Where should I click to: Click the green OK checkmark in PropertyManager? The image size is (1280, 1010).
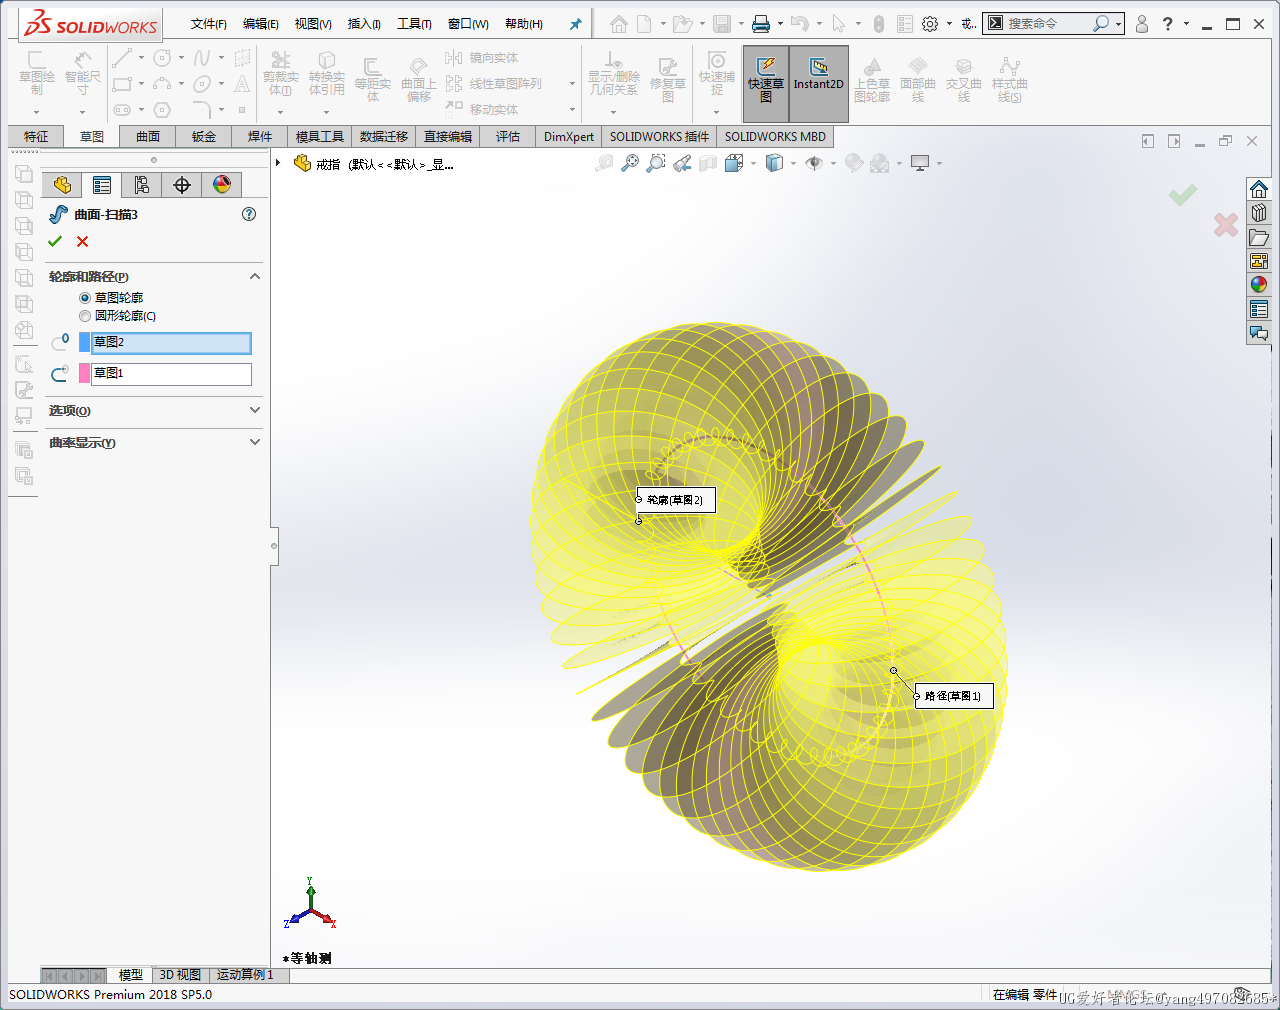[55, 241]
